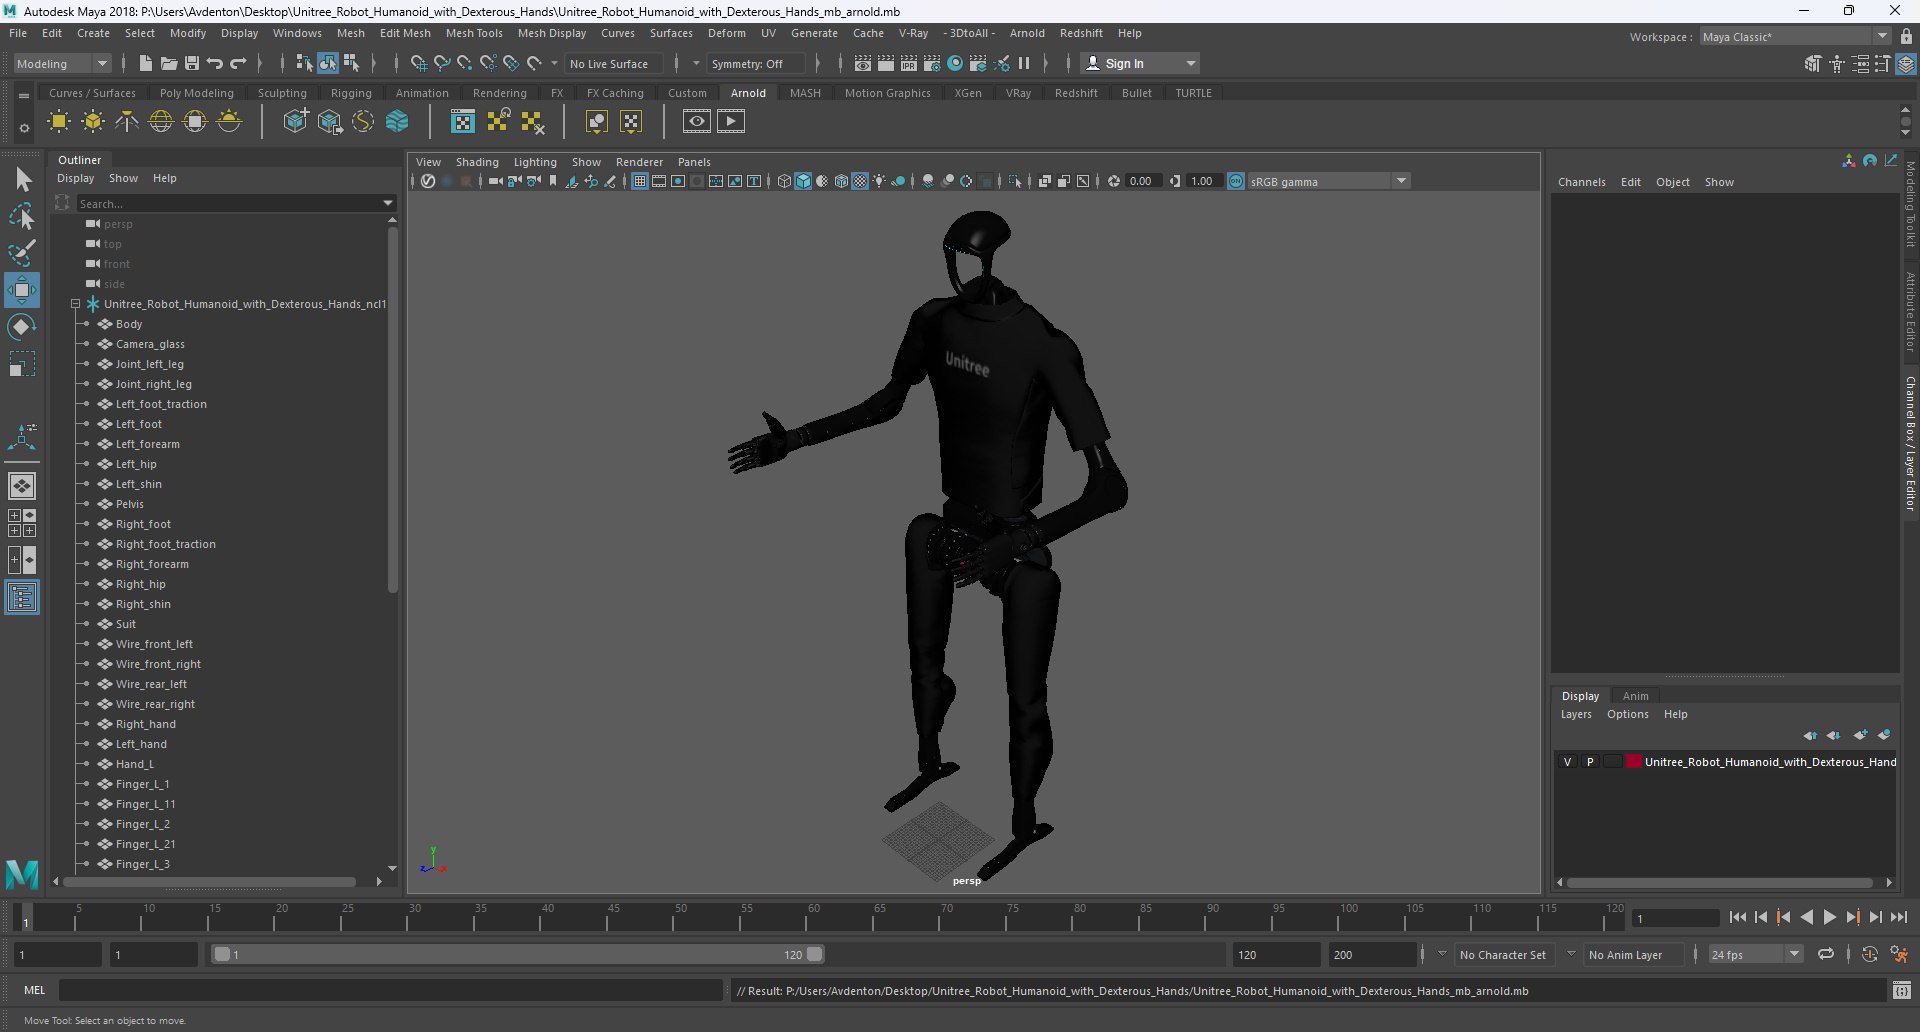Open the Outliner search filter dropdown

click(x=389, y=203)
